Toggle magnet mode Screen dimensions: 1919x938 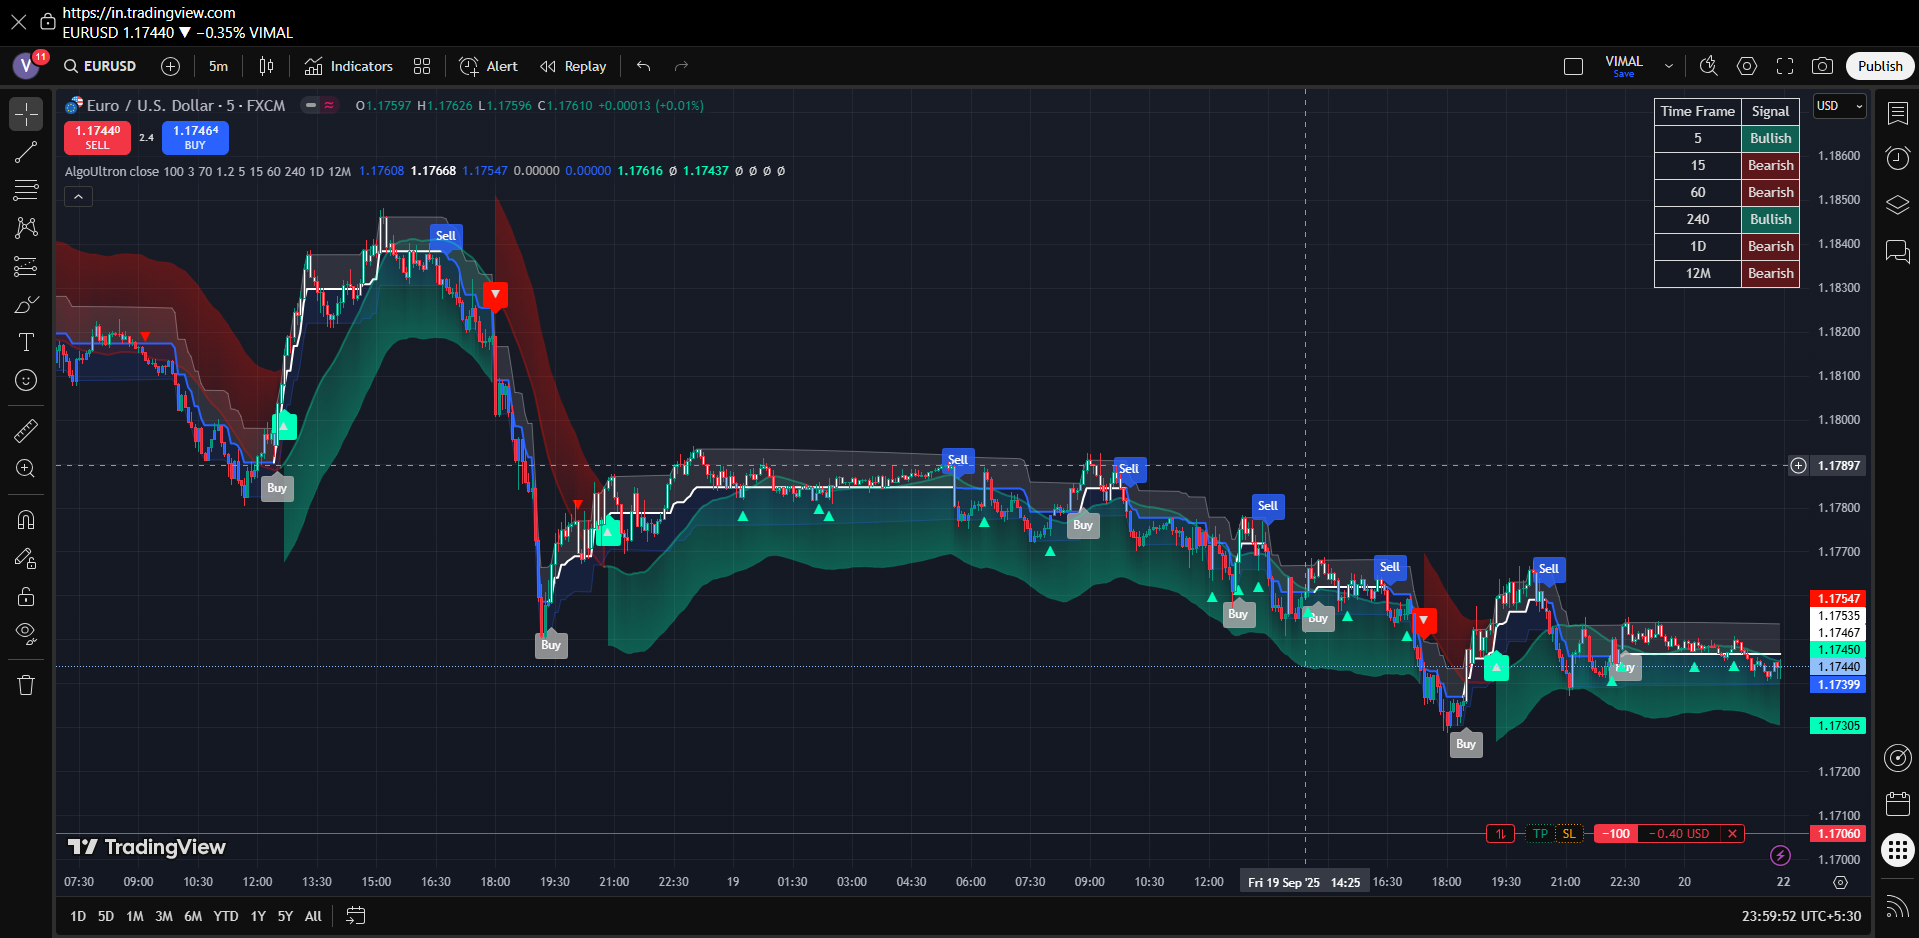pos(26,520)
